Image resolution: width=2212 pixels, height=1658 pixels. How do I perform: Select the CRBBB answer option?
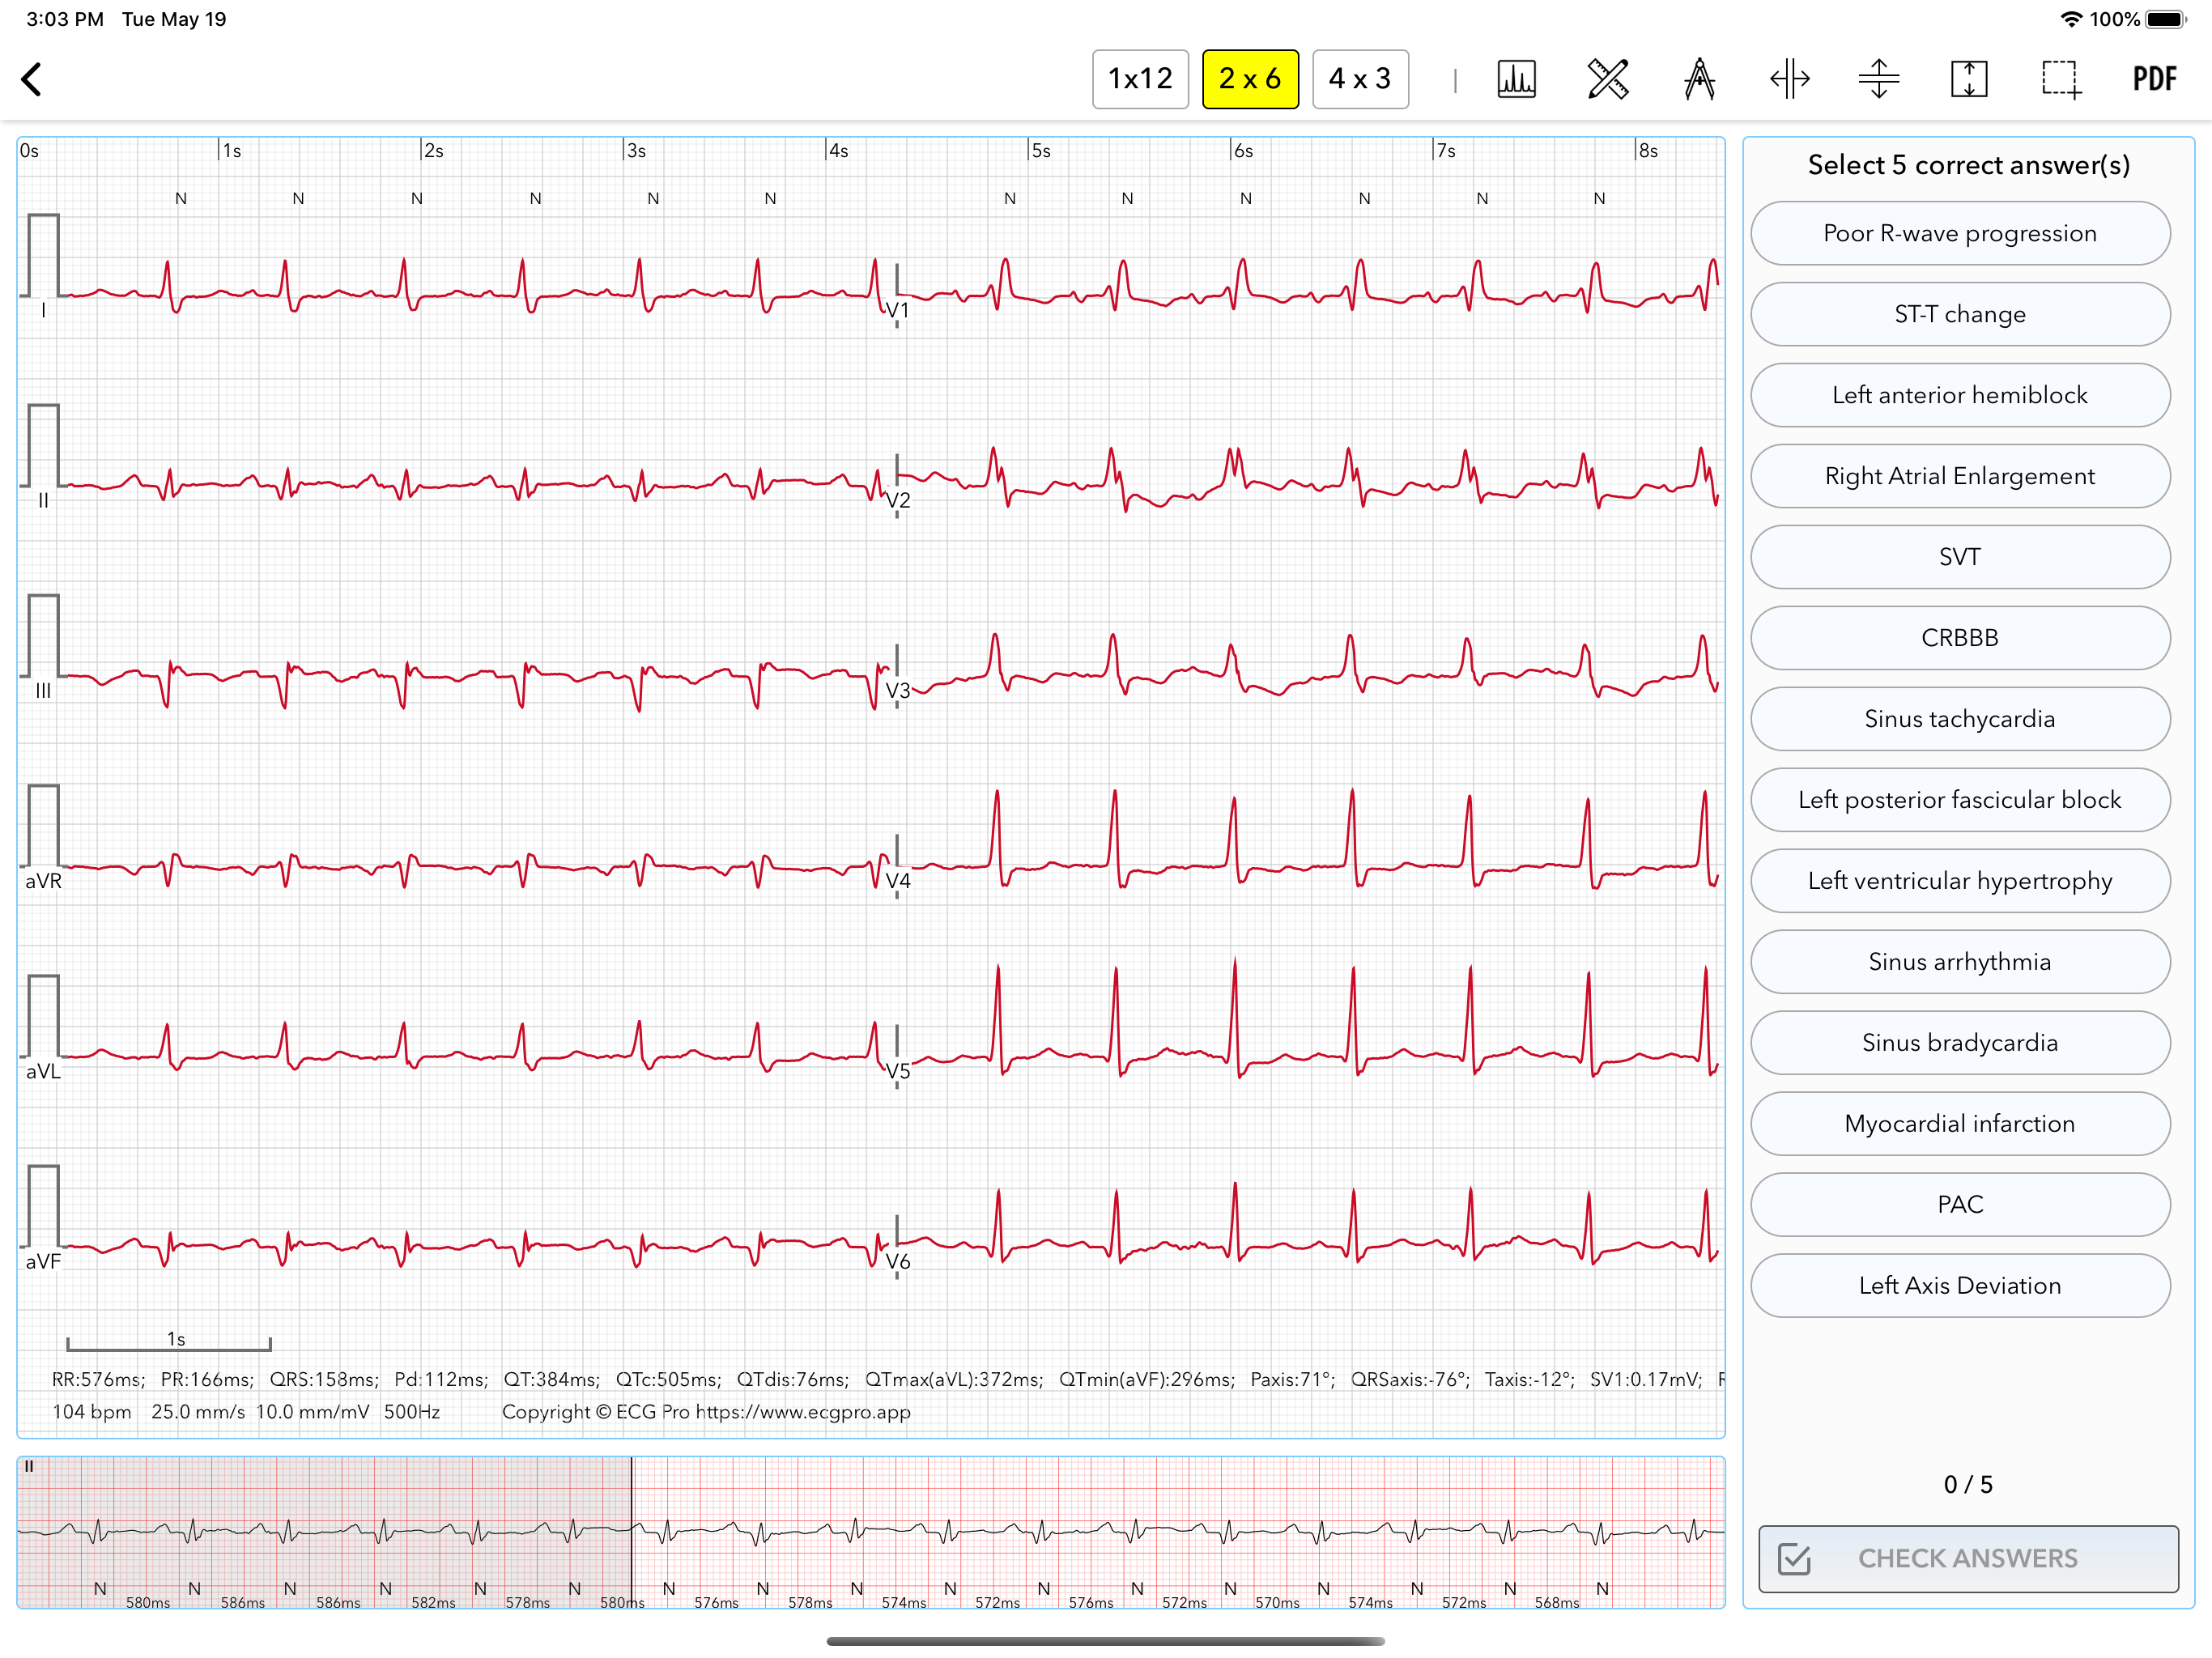click(1959, 638)
